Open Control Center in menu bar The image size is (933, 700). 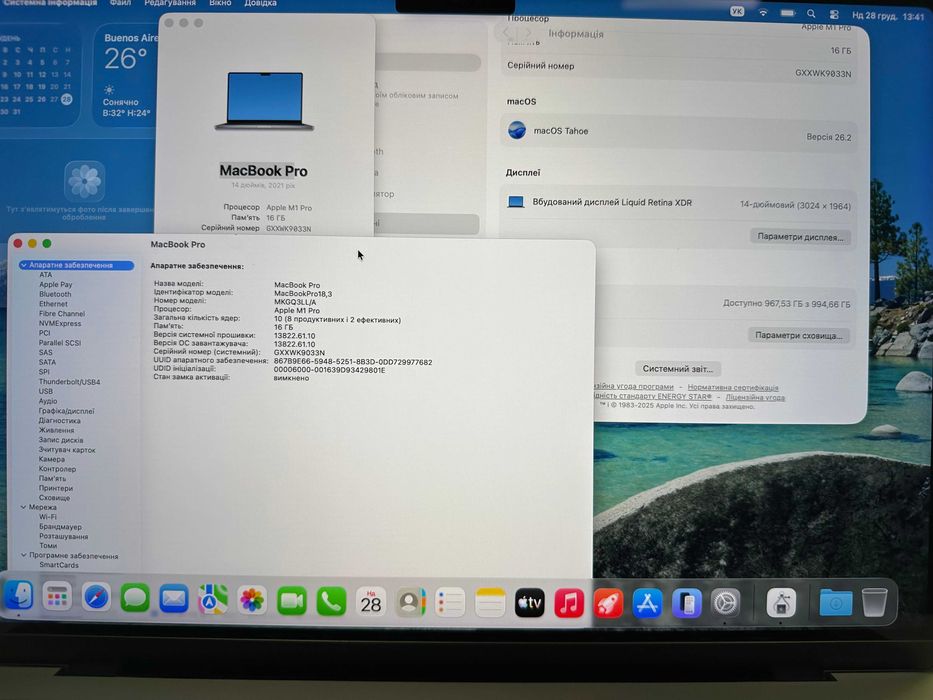[x=834, y=14]
